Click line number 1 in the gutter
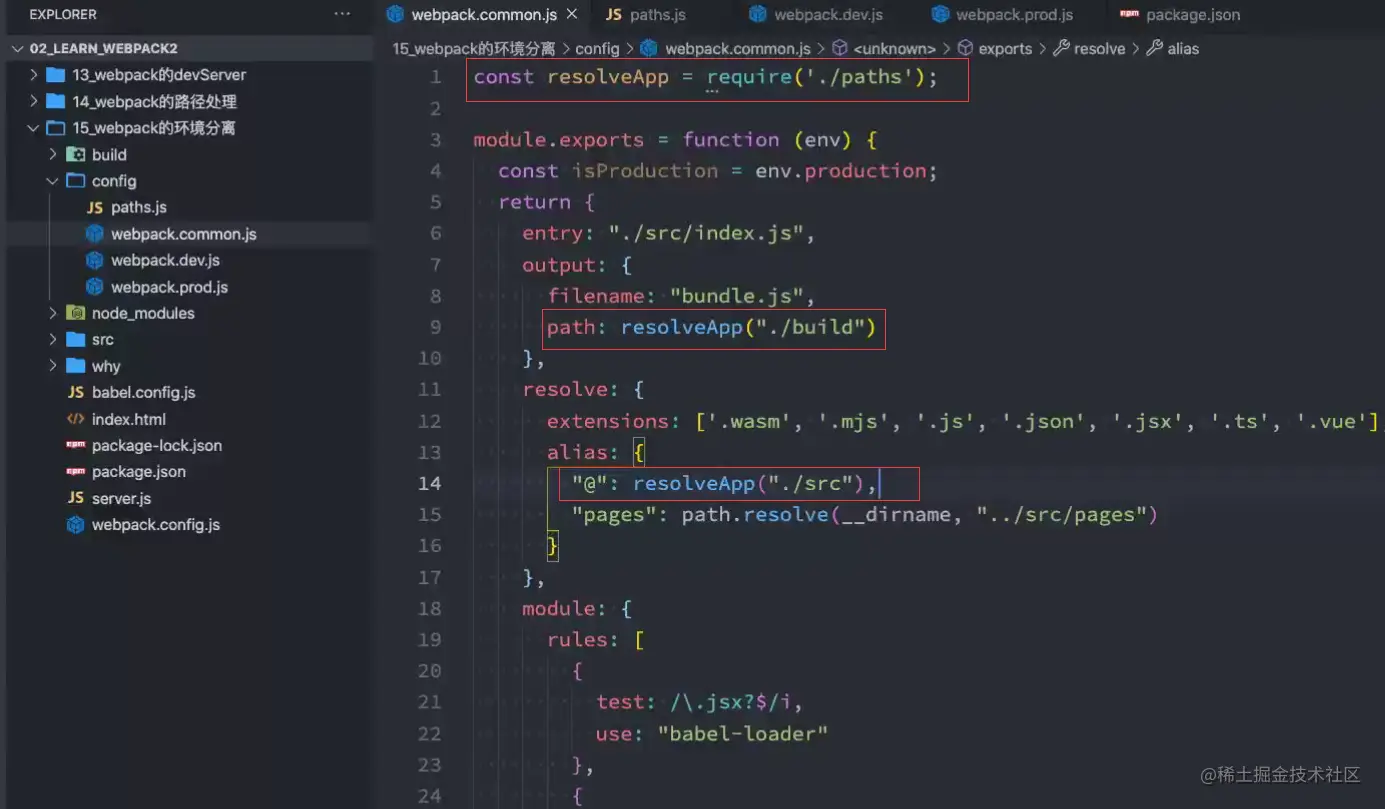This screenshot has height=809, width=1385. pos(435,77)
